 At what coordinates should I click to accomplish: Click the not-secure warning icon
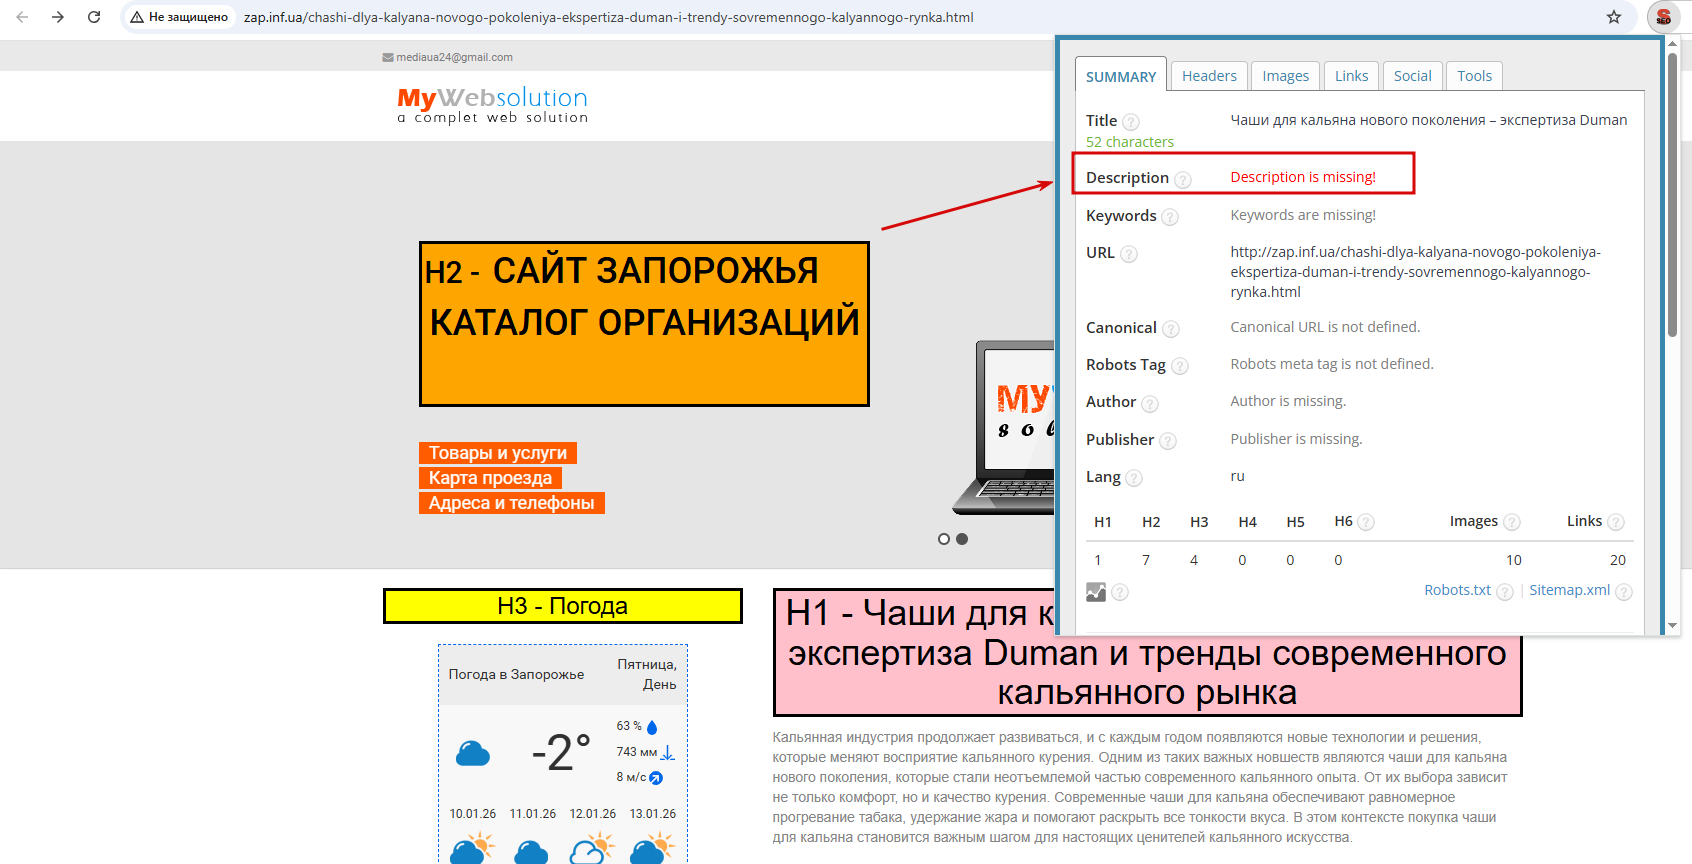[x=137, y=17]
